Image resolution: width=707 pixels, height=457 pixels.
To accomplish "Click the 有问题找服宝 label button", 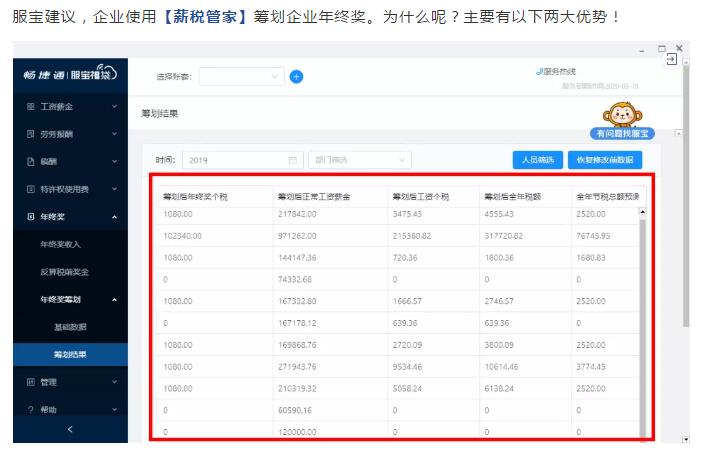I will (622, 133).
